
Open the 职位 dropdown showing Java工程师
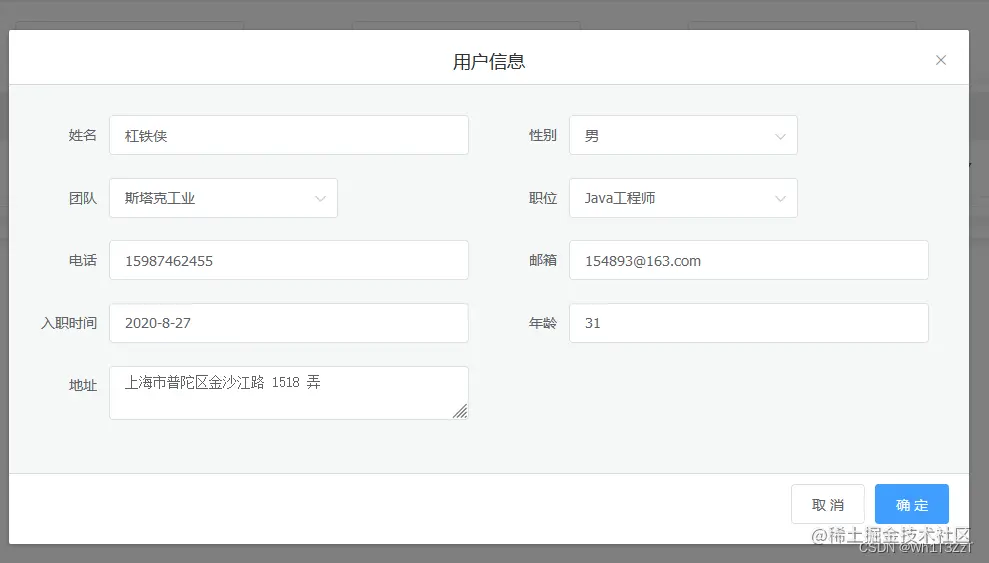coord(683,198)
